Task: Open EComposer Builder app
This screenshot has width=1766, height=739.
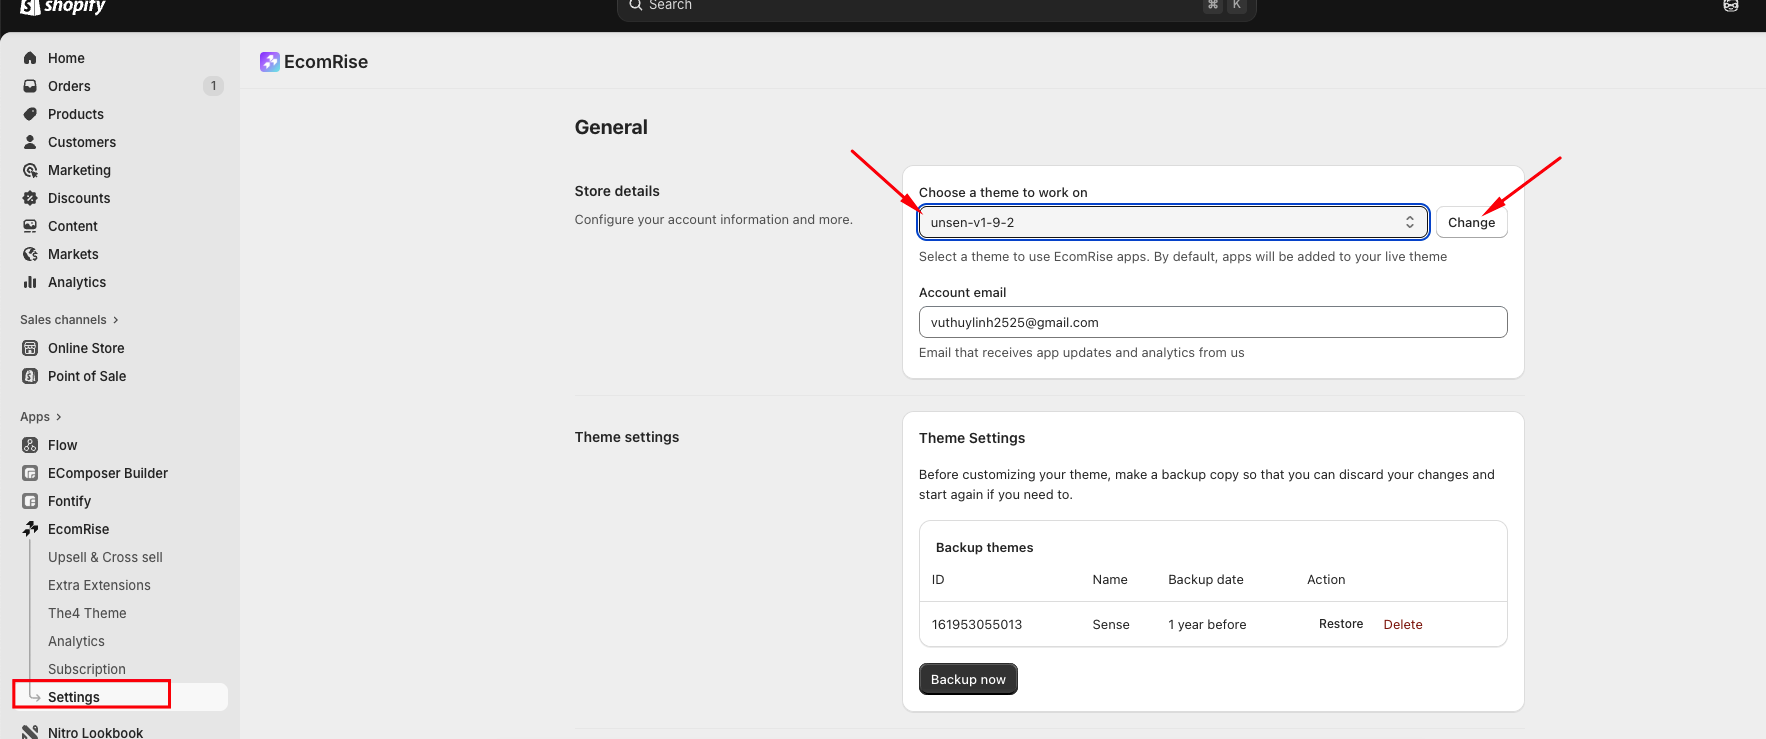Action: point(108,473)
